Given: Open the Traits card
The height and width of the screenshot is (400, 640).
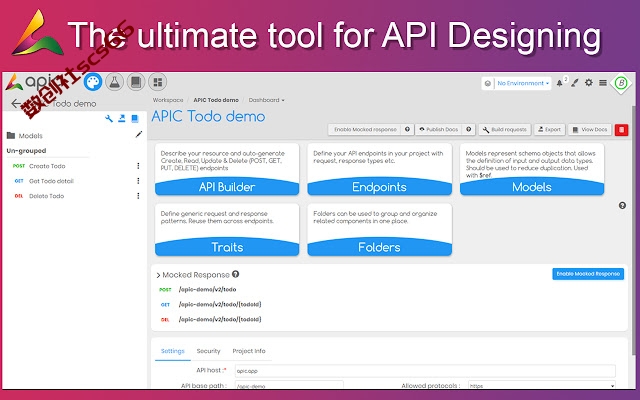Looking at the screenshot, I should point(227,230).
